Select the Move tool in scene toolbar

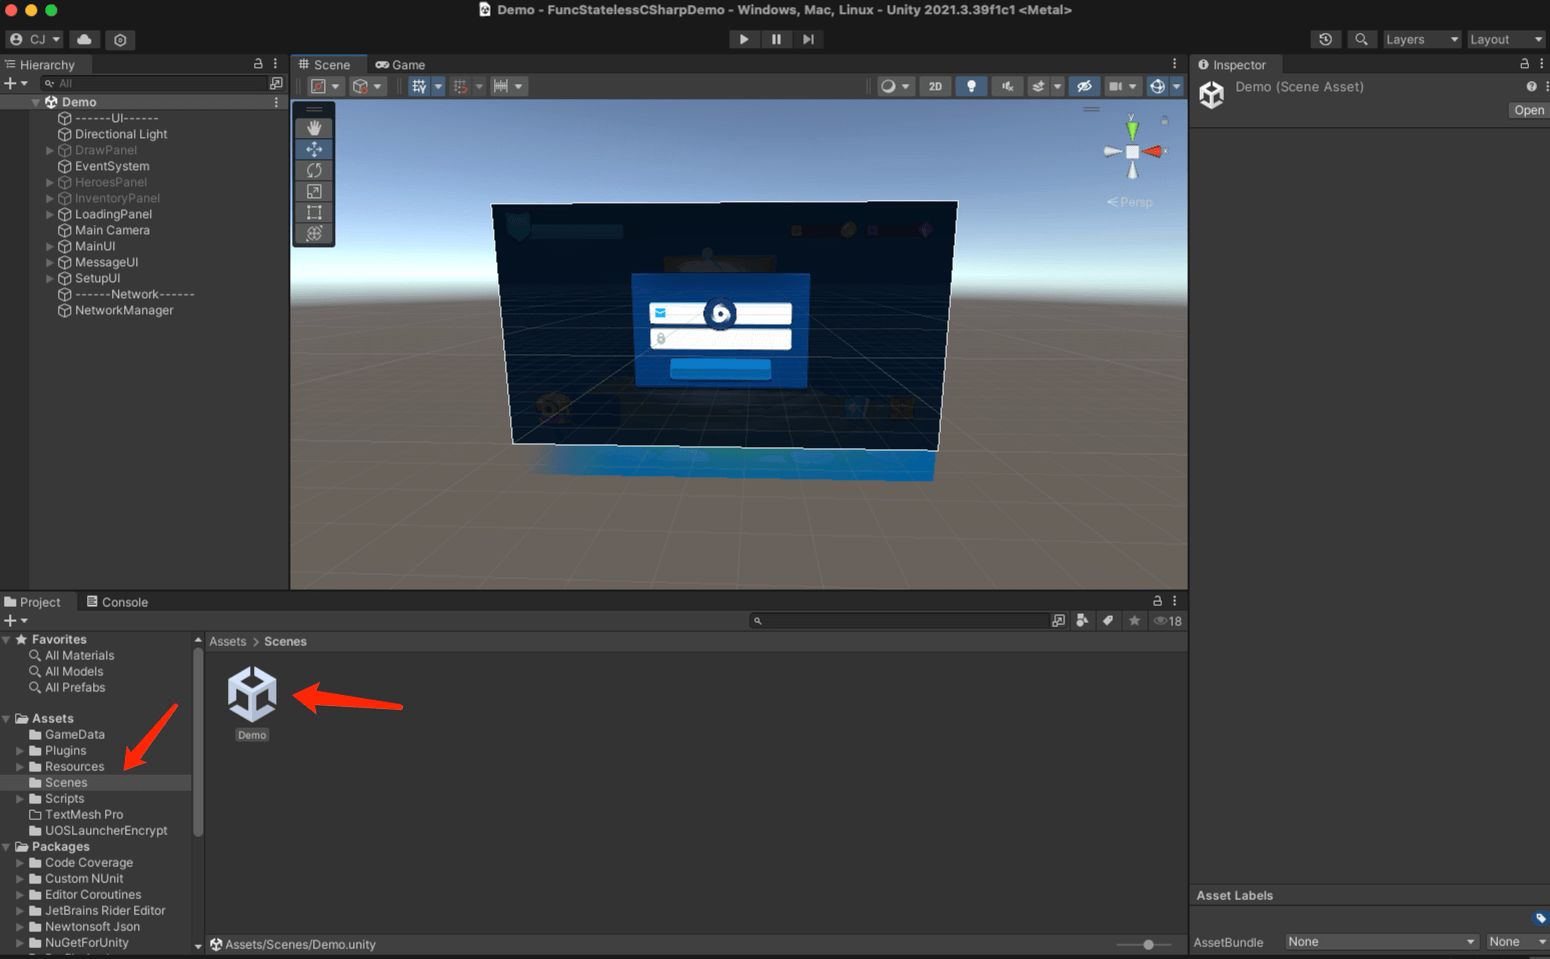(x=314, y=149)
